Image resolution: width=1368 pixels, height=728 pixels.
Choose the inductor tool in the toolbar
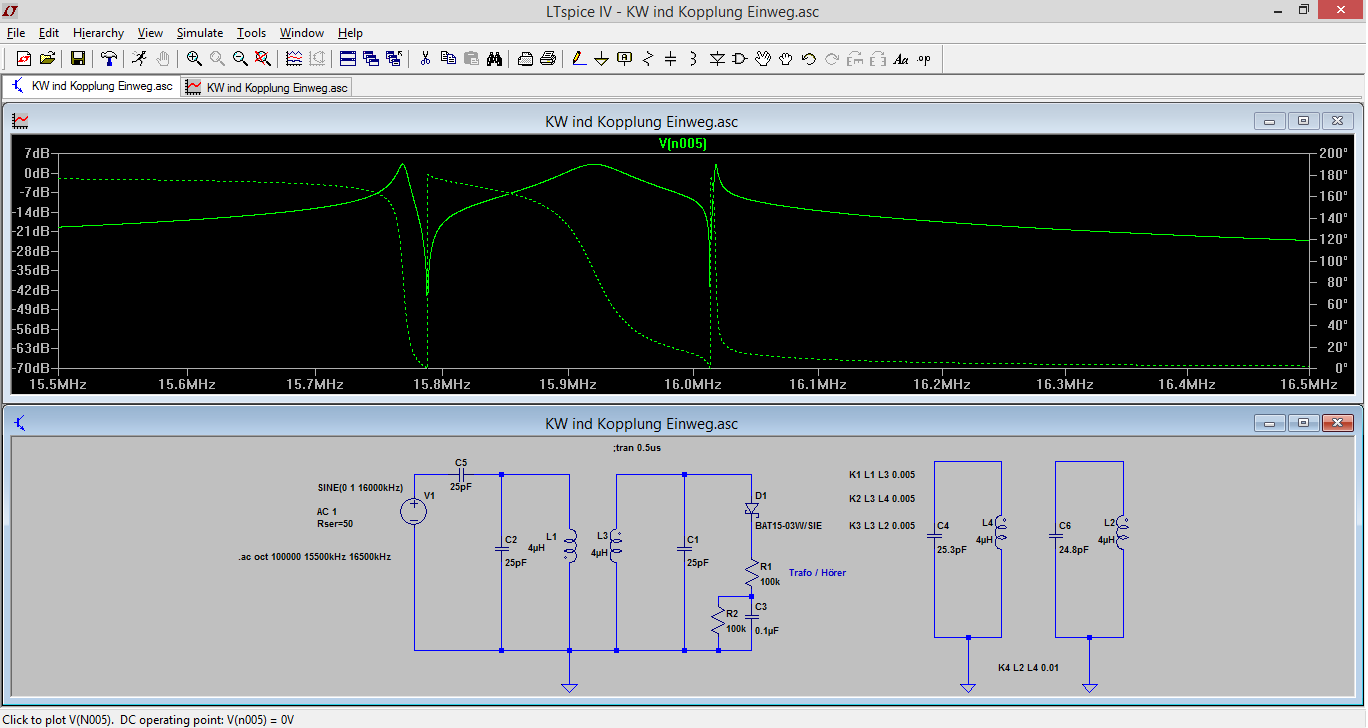(x=693, y=59)
